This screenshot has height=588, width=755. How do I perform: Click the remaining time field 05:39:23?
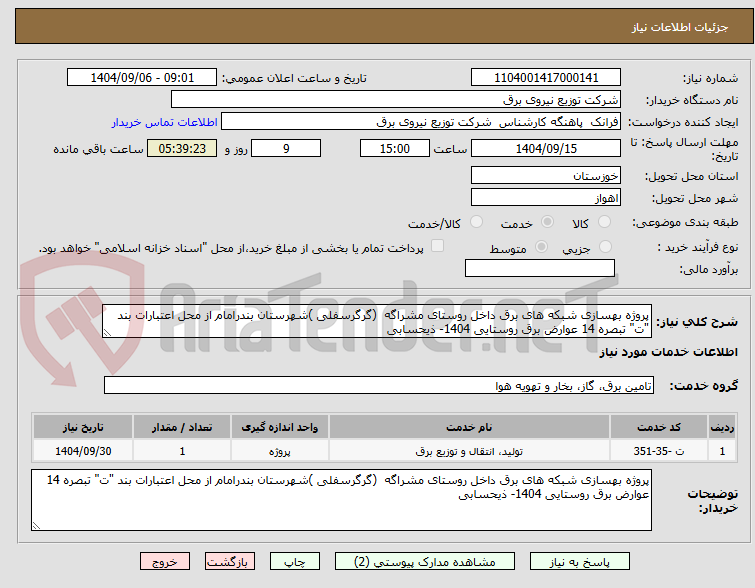click(182, 148)
